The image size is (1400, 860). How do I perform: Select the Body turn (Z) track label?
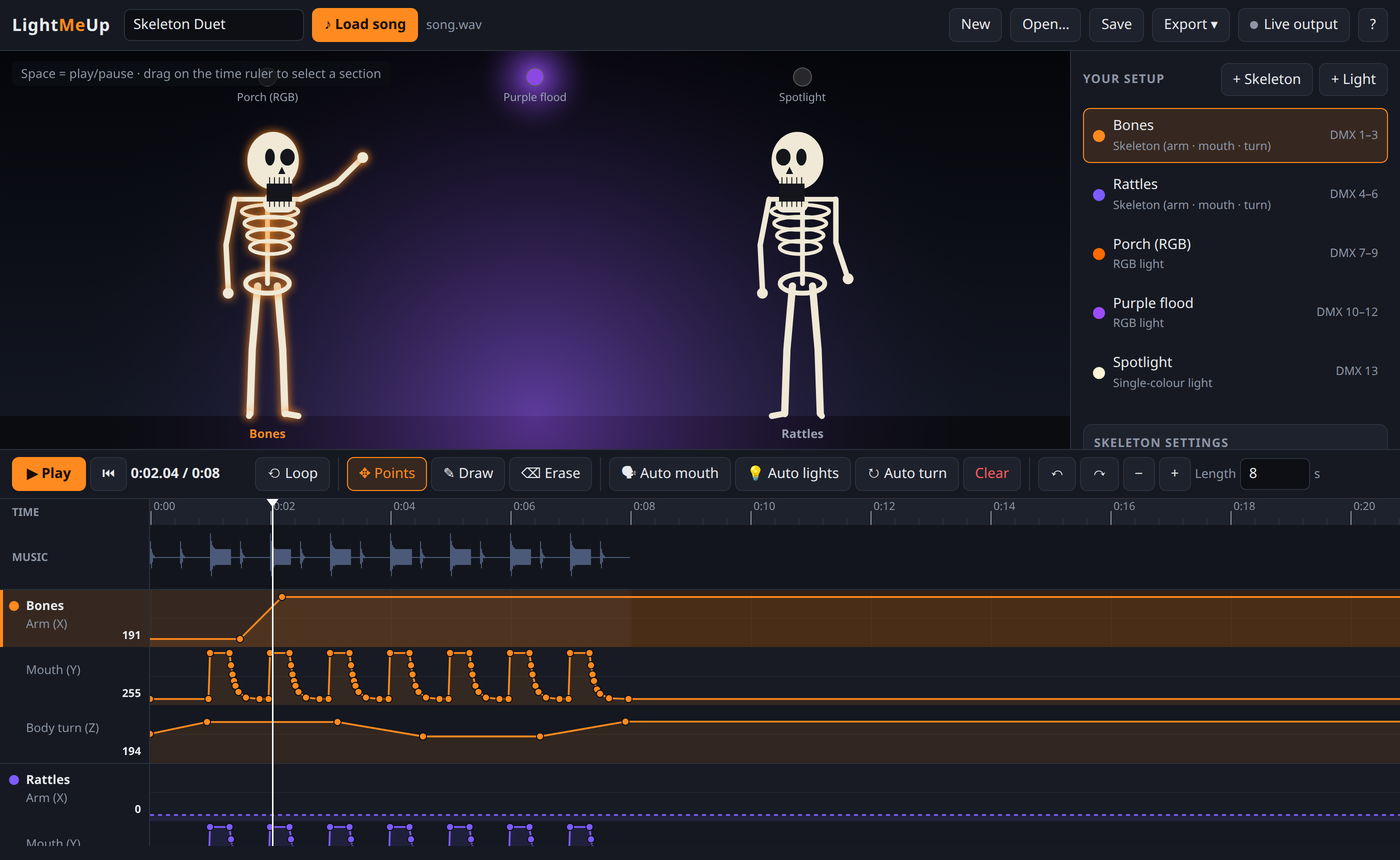click(x=62, y=727)
